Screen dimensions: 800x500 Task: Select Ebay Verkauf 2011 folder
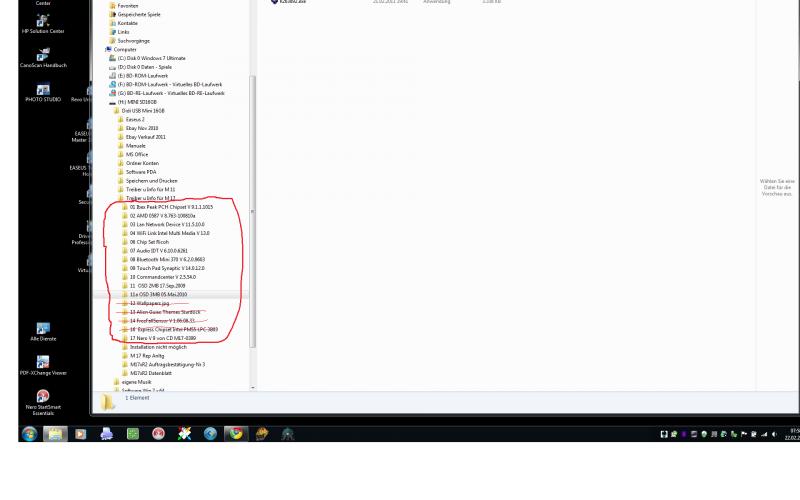(141, 137)
